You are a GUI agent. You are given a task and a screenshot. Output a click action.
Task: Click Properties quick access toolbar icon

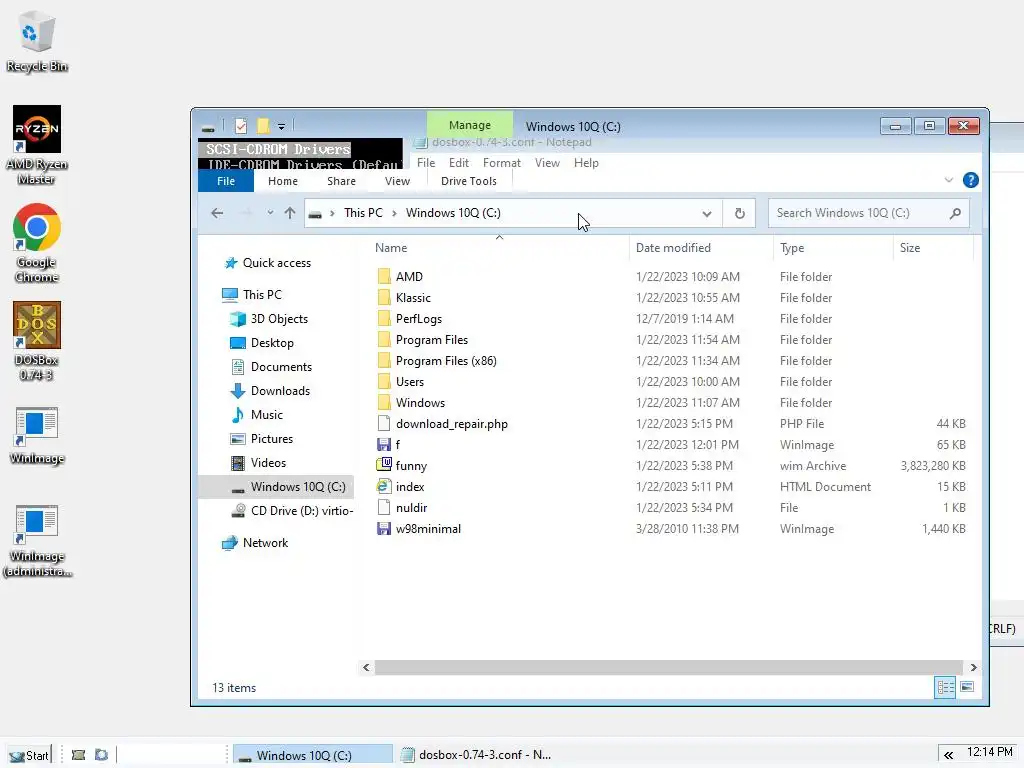click(x=241, y=125)
